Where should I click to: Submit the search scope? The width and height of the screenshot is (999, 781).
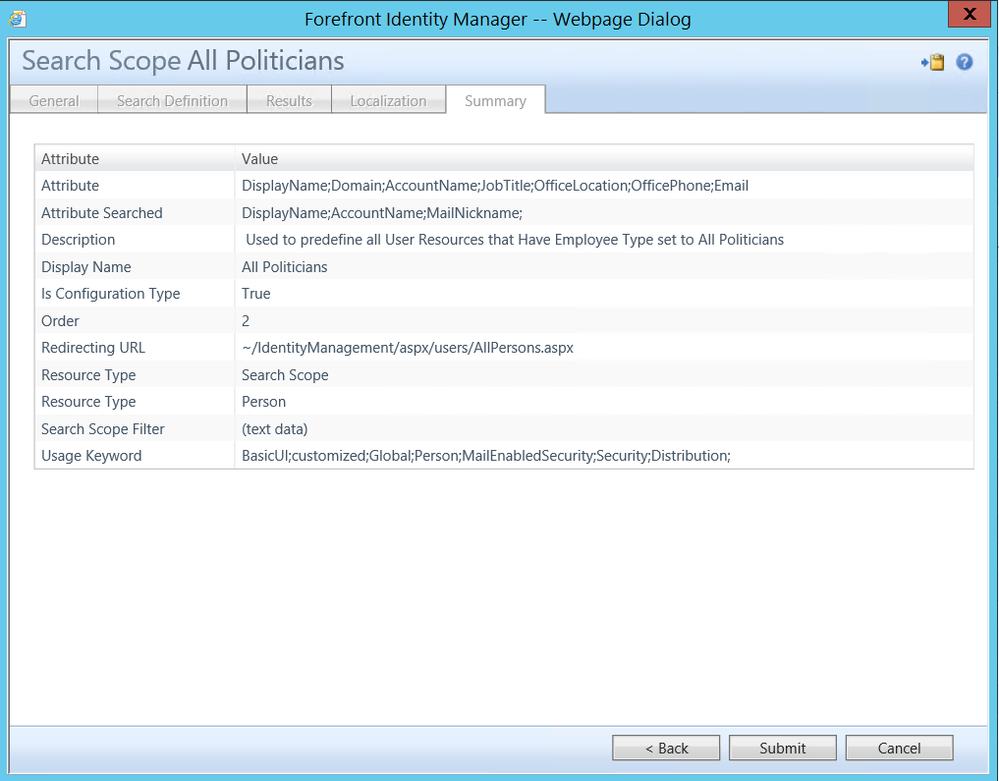pyautogui.click(x=782, y=748)
